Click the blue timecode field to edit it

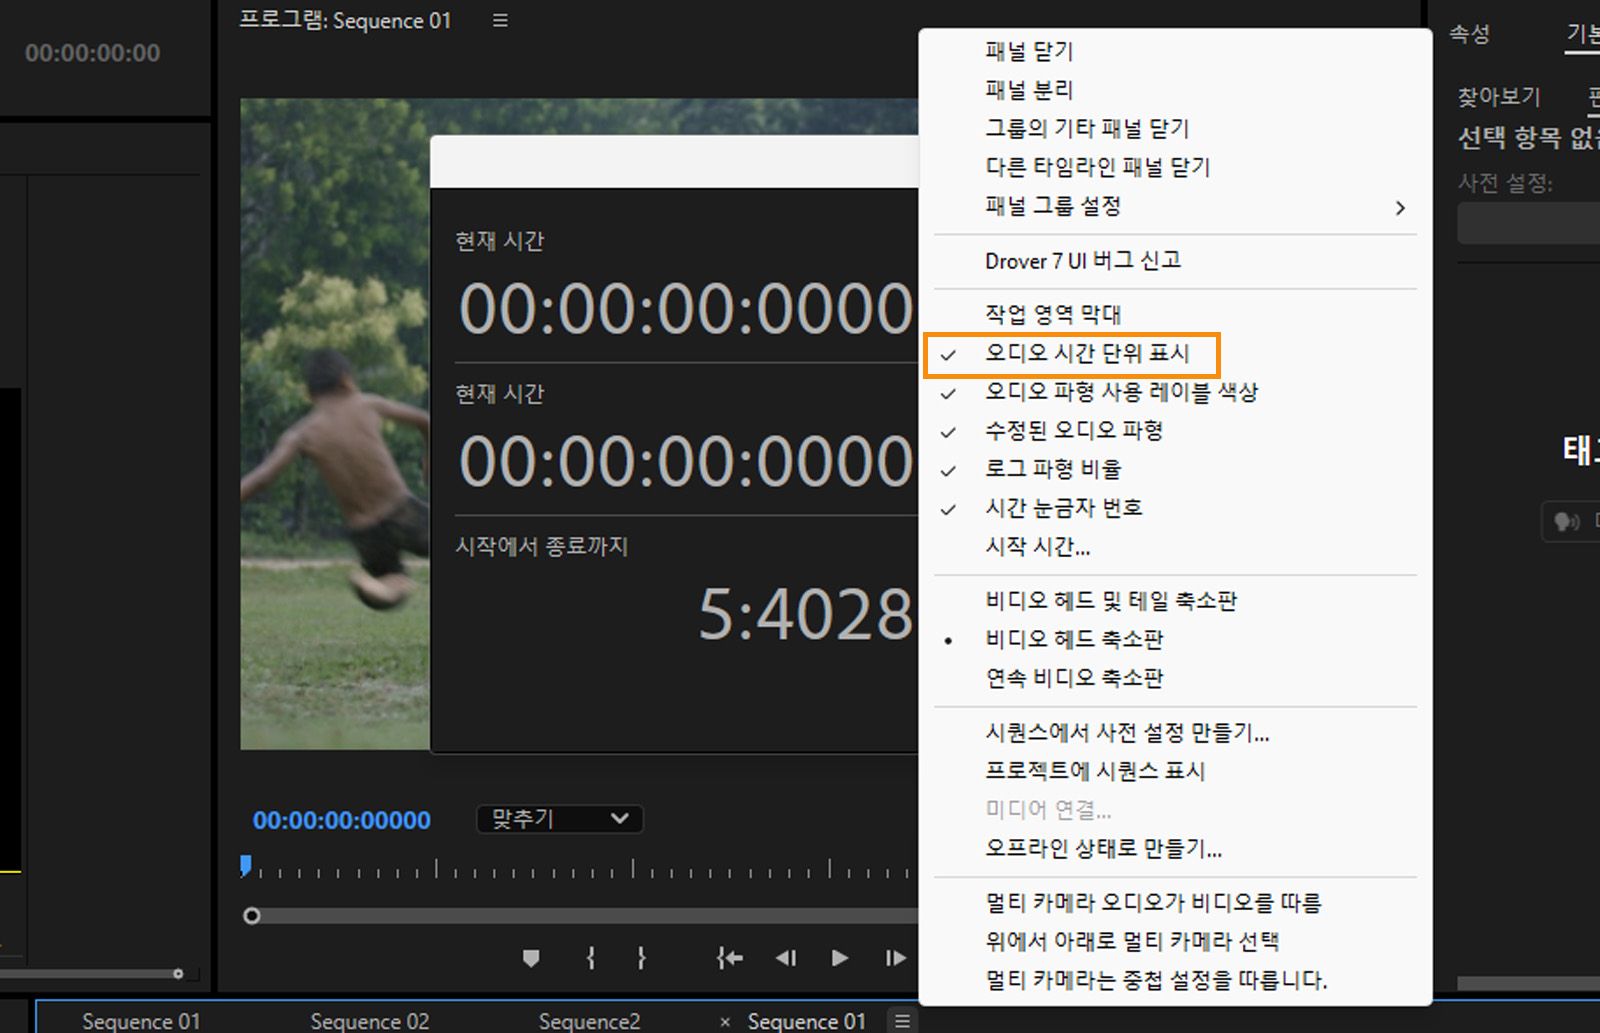[x=341, y=819]
